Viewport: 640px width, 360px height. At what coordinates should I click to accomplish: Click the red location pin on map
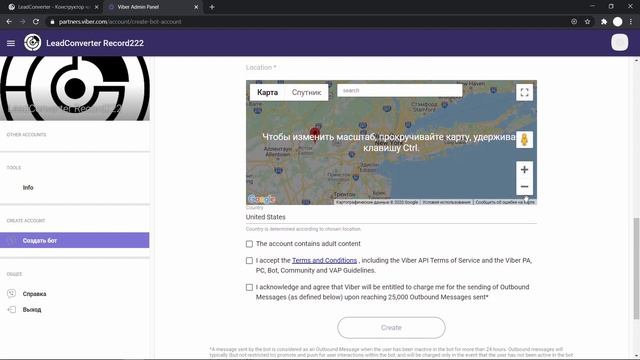coord(315,134)
